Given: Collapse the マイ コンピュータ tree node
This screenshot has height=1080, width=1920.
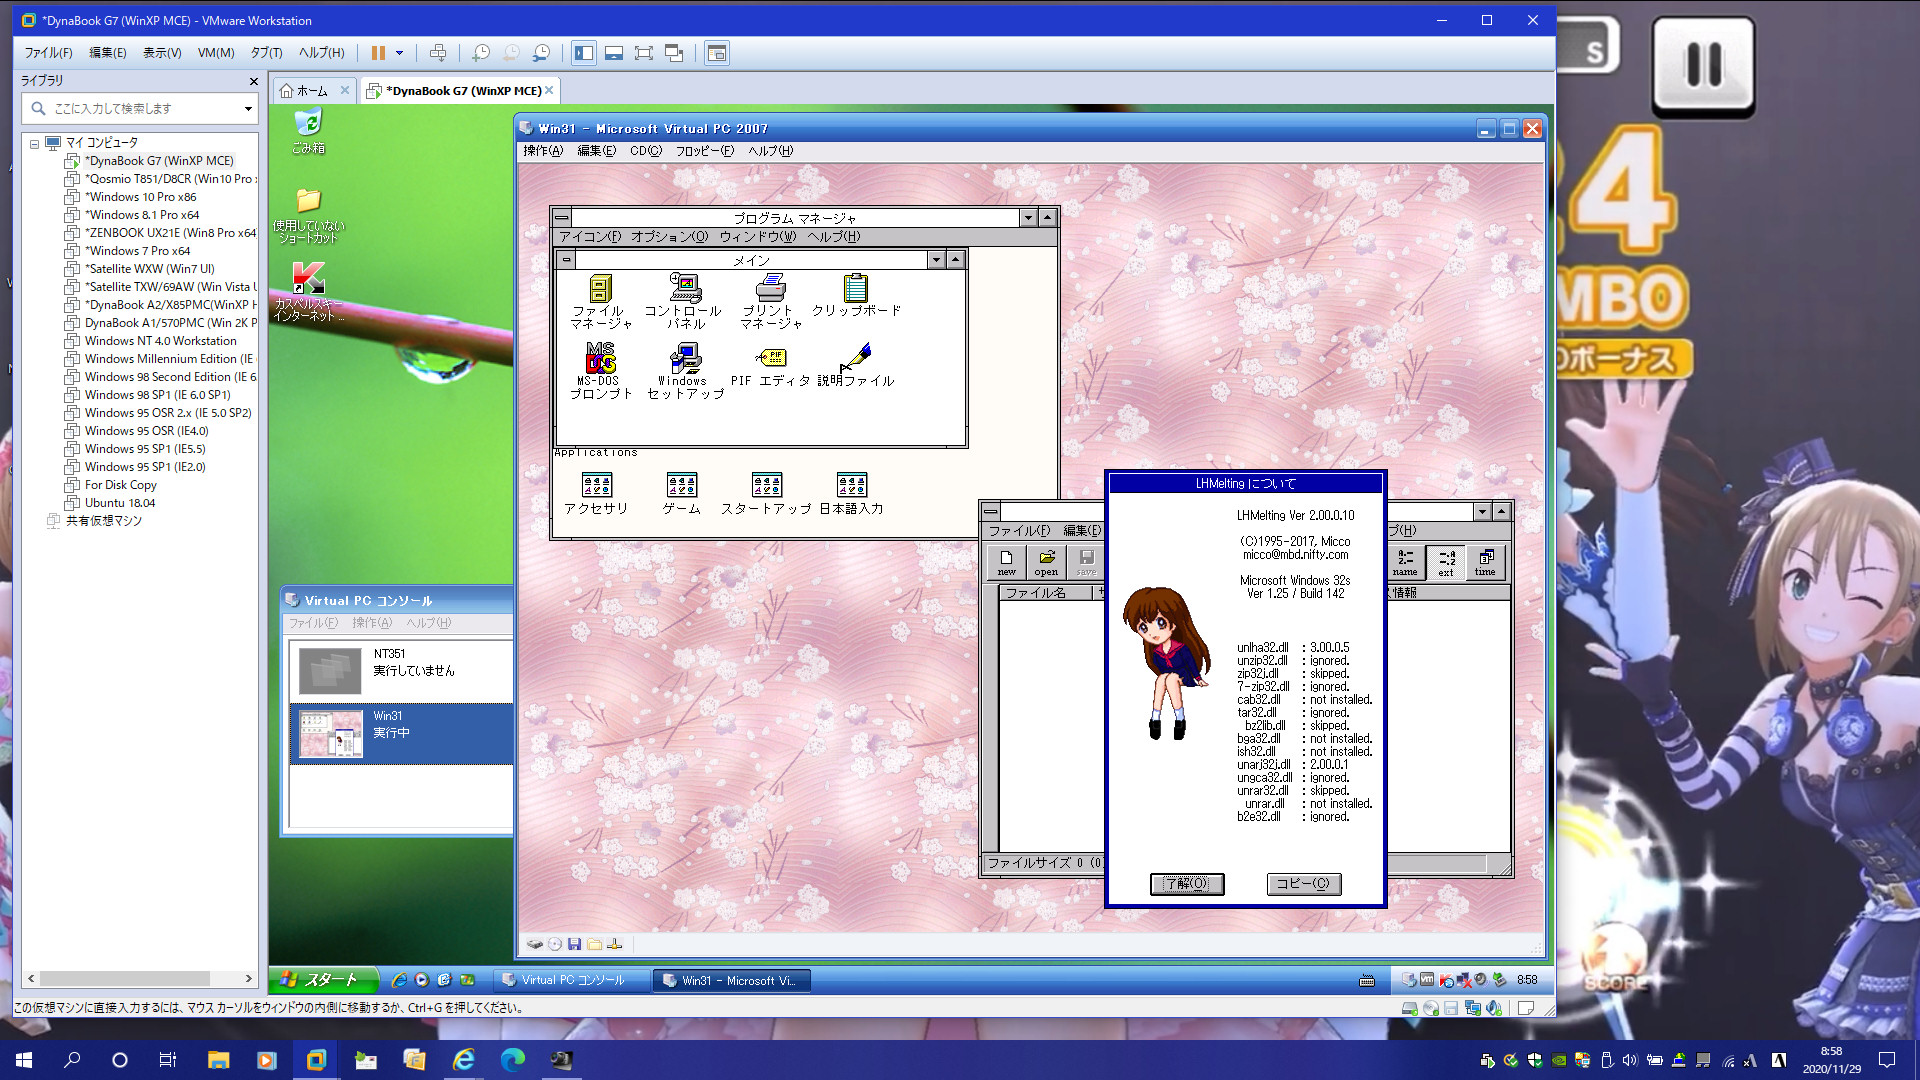Looking at the screenshot, I should [x=34, y=143].
